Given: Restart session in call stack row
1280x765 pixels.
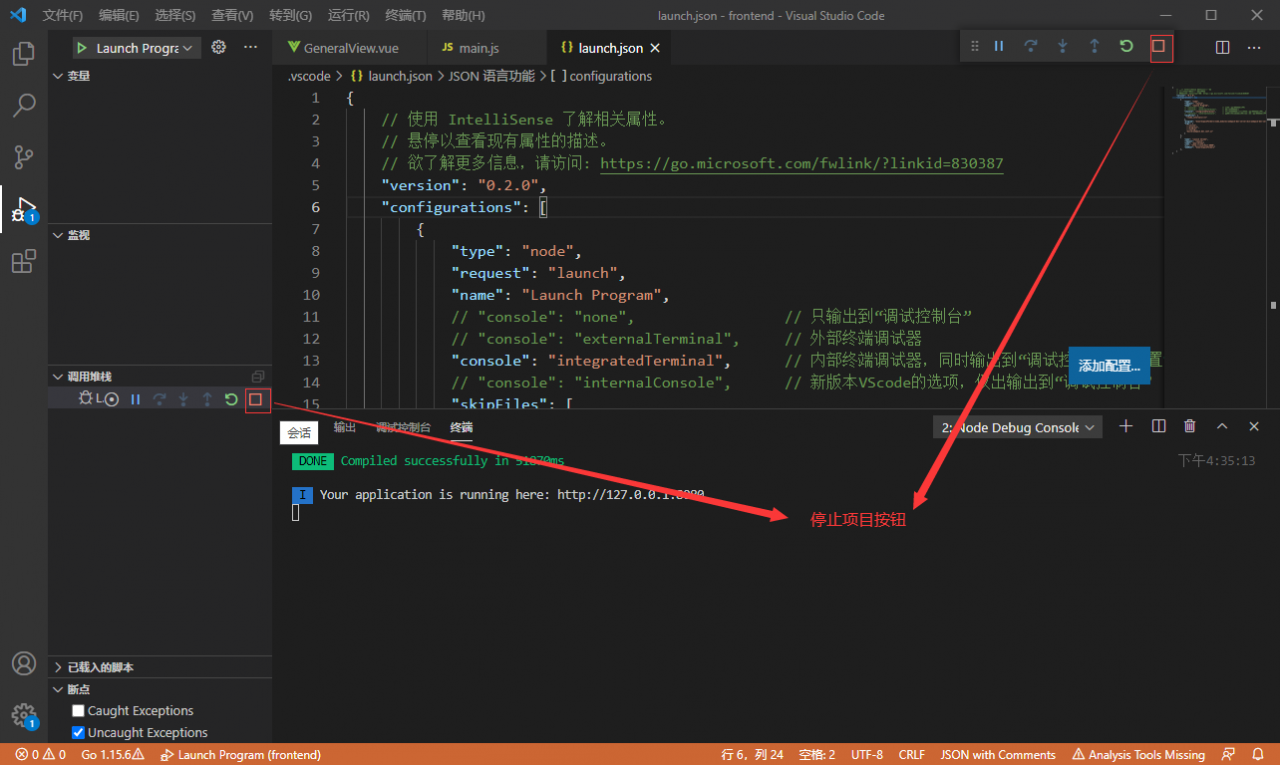Looking at the screenshot, I should pyautogui.click(x=231, y=399).
